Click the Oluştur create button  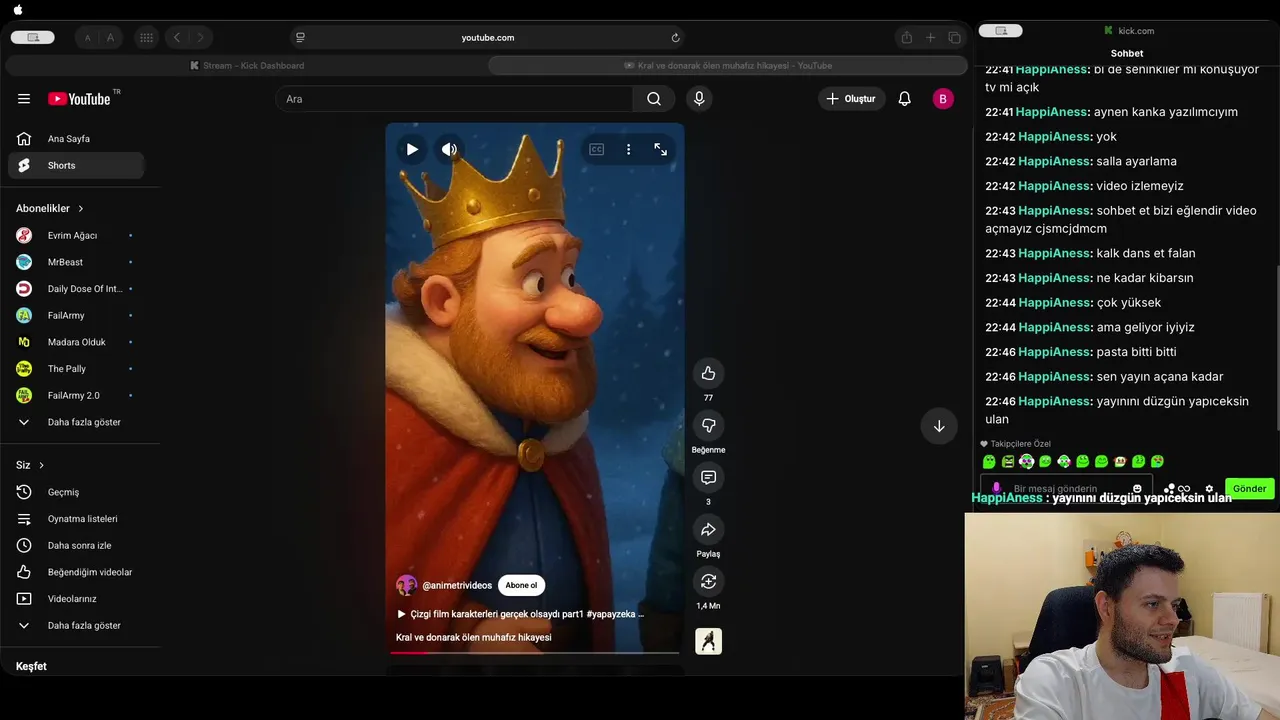coord(852,99)
